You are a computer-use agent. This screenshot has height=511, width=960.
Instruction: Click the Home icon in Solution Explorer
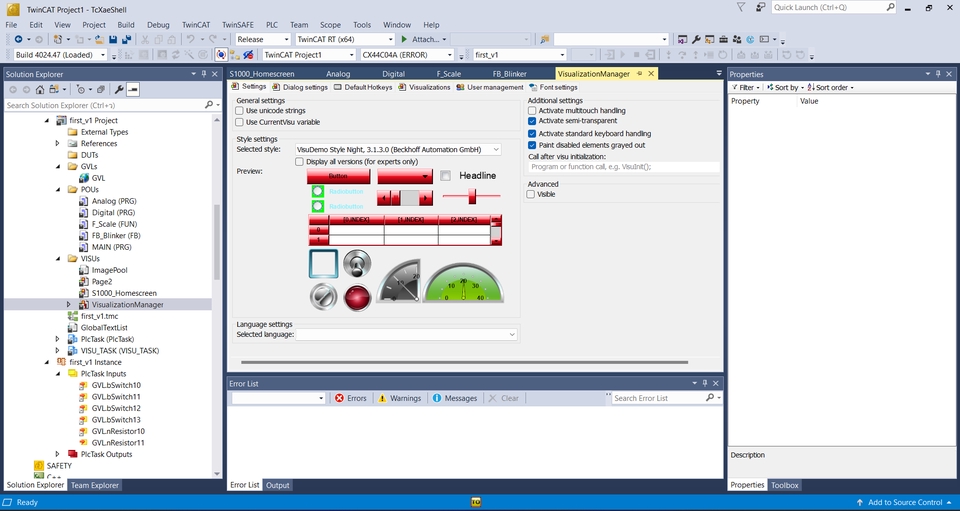[40, 90]
